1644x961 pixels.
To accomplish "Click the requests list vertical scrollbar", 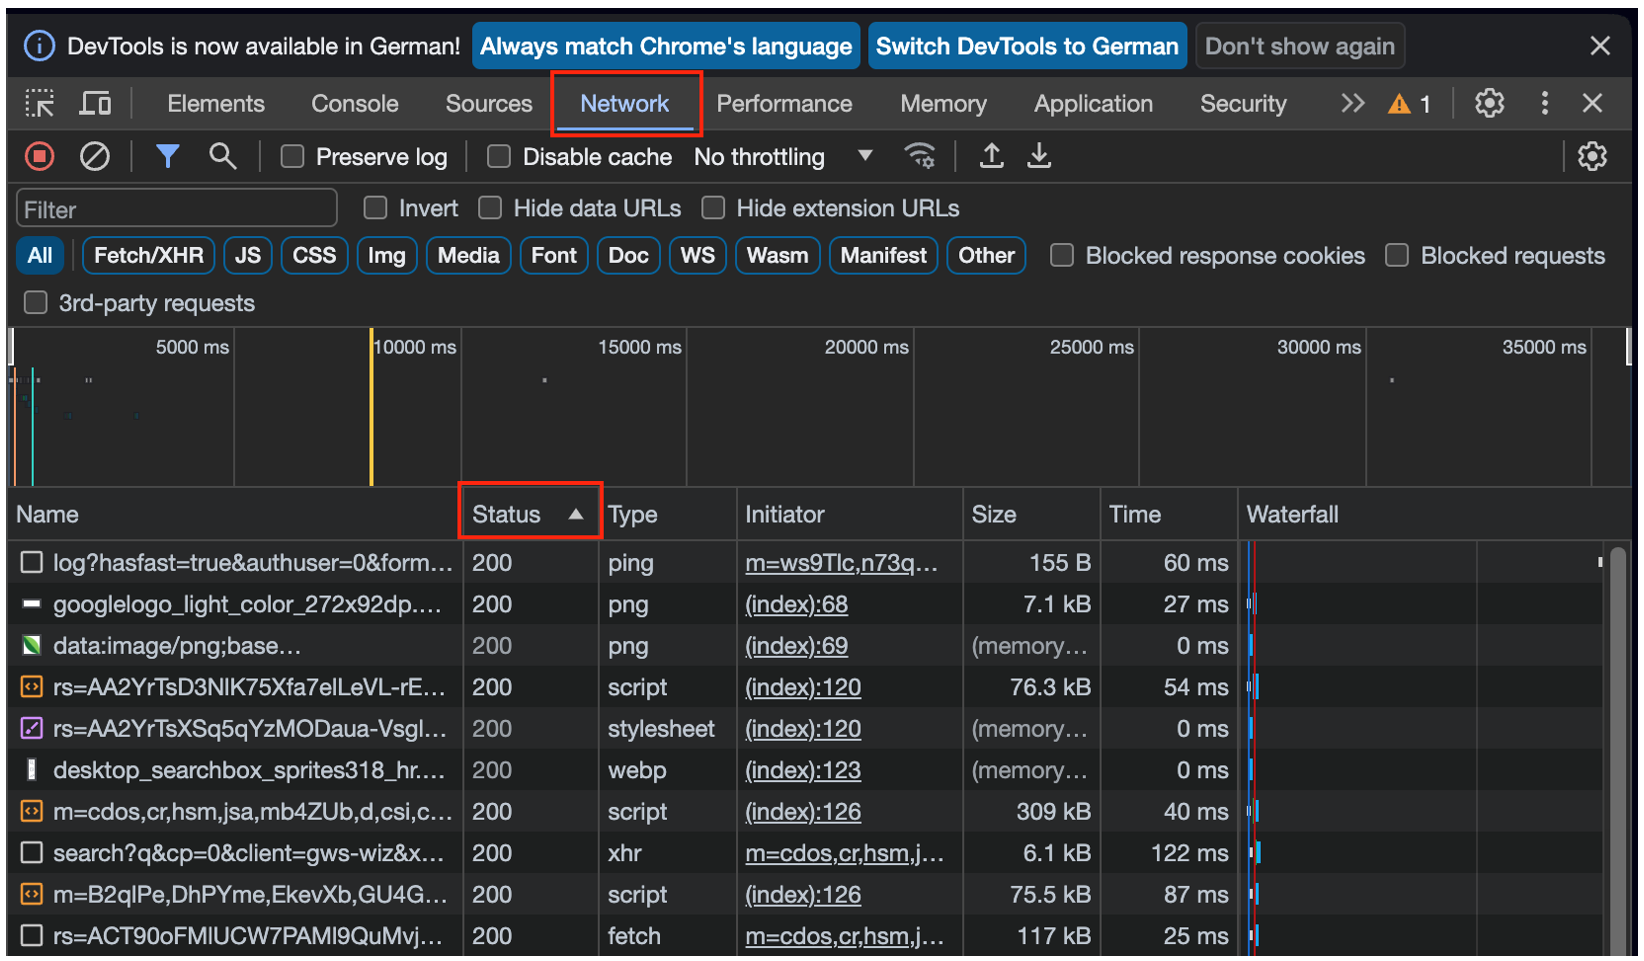I will (1619, 750).
